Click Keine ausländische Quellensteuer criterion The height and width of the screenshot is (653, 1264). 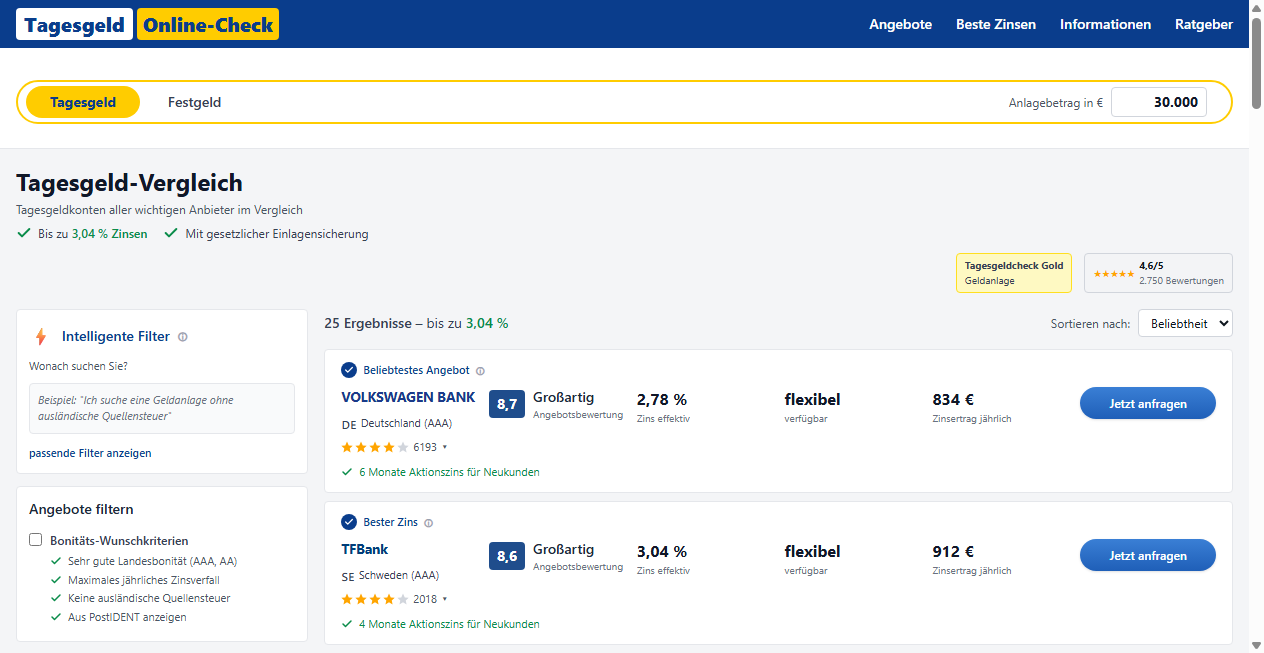(149, 598)
